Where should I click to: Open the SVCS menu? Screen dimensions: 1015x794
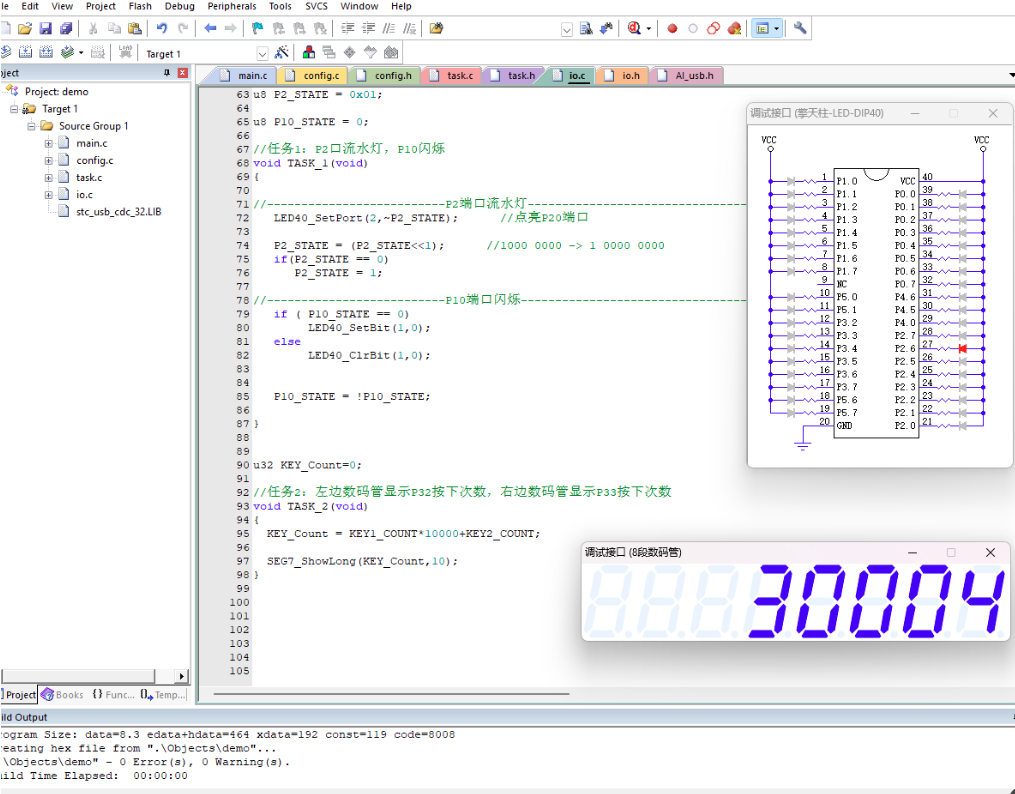[317, 6]
